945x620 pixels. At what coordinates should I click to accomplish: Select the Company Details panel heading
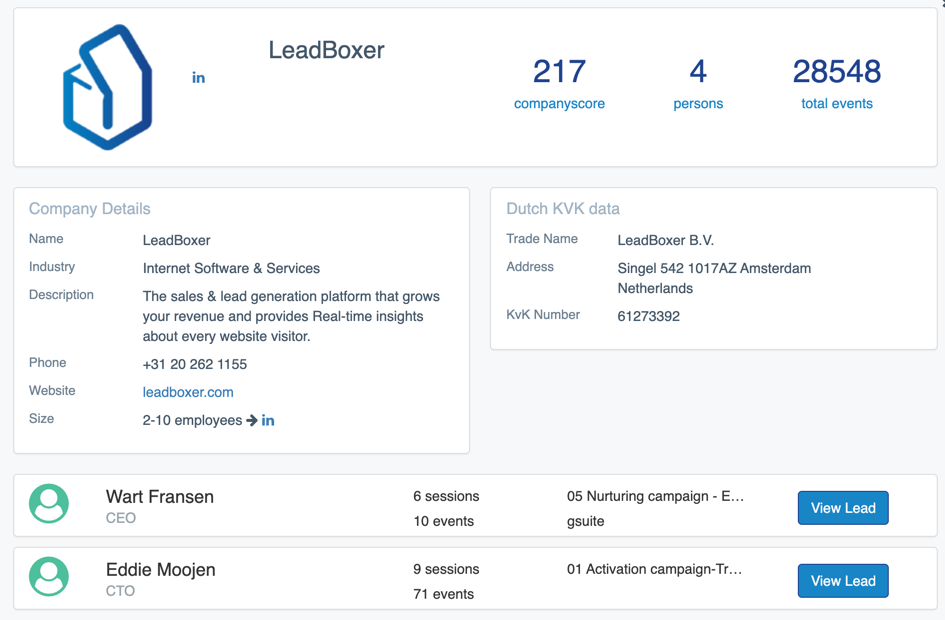click(90, 208)
